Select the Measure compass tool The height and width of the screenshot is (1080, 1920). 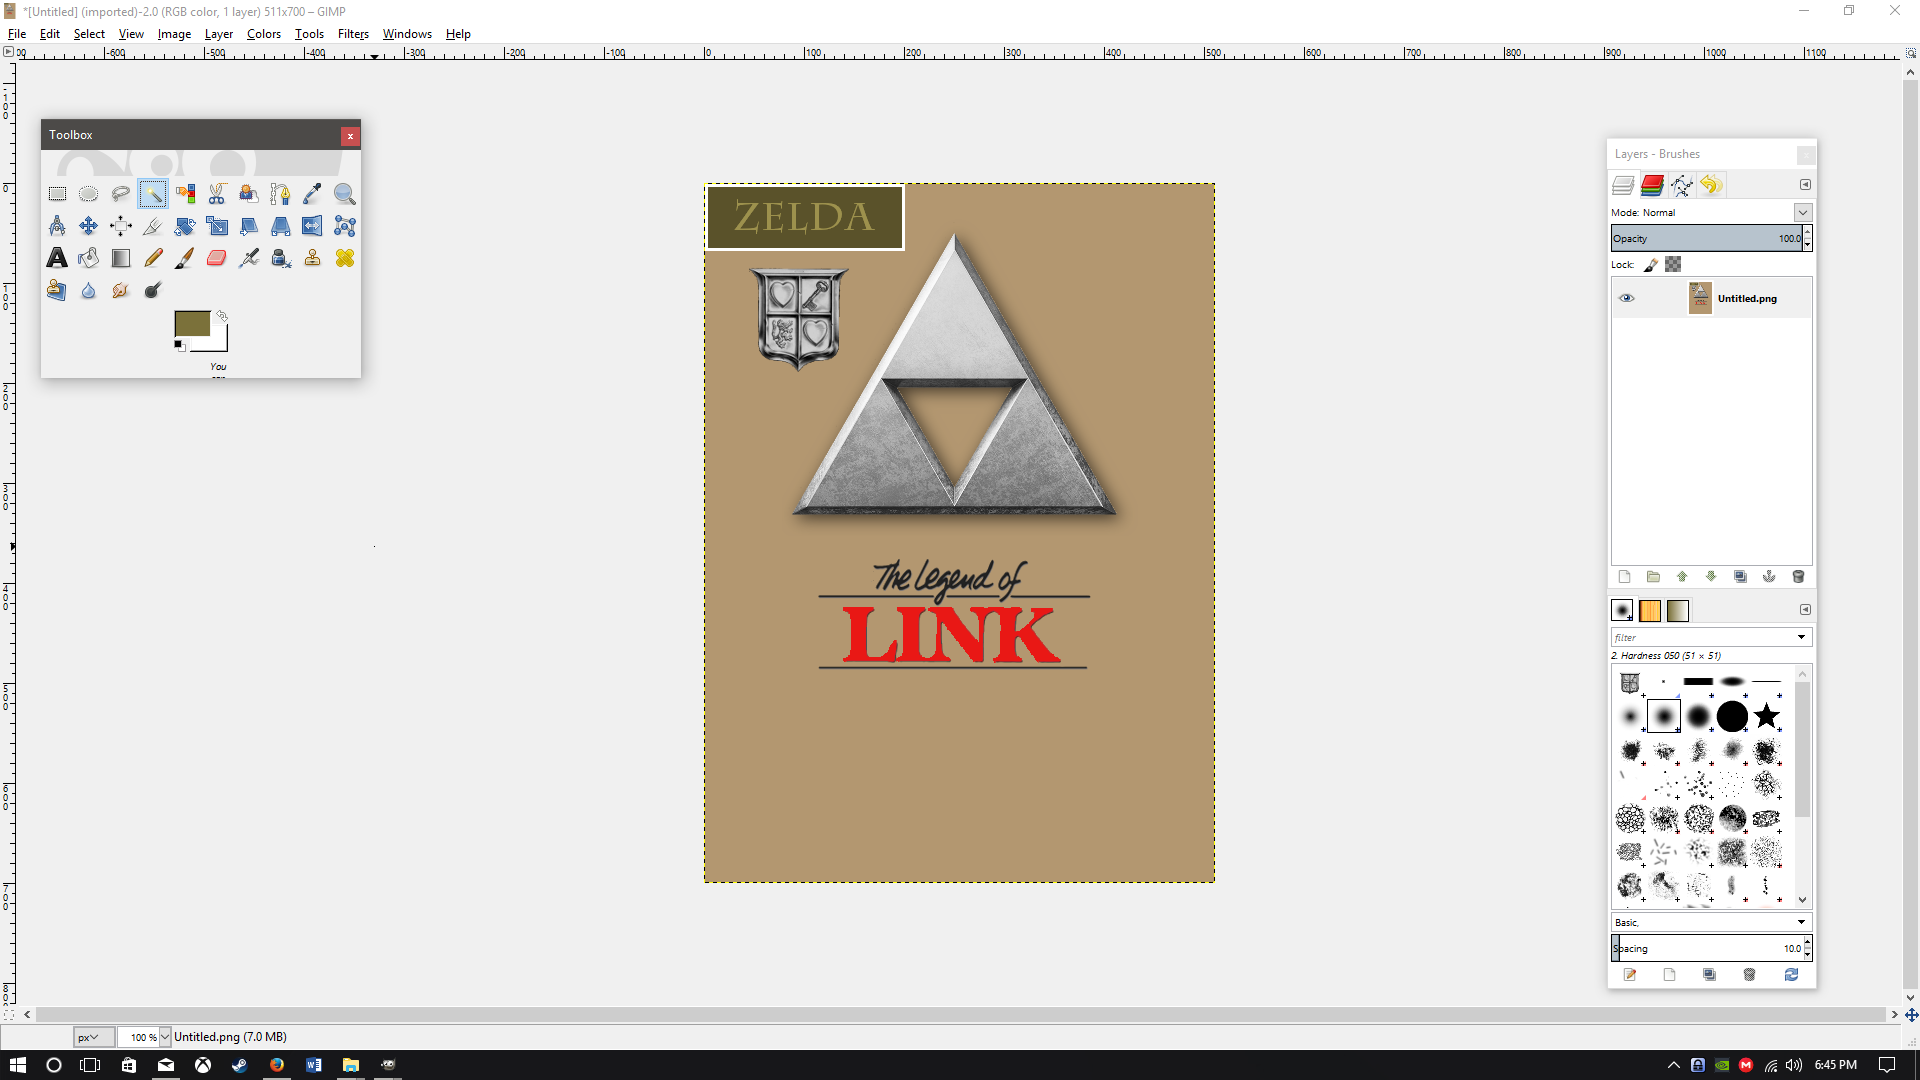pos(57,226)
